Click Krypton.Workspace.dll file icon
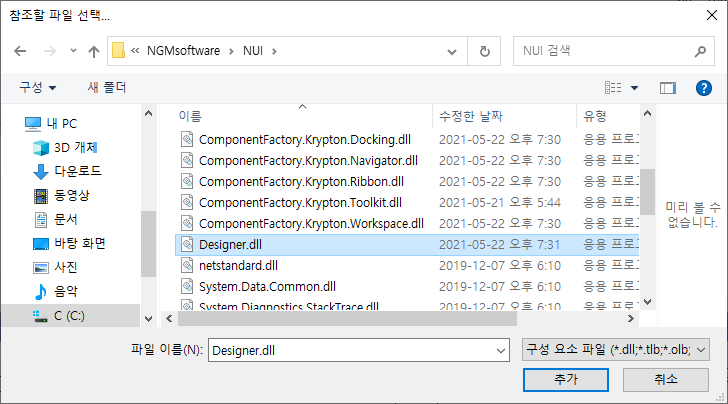Screen dimensions: 728x404 click(x=187, y=223)
